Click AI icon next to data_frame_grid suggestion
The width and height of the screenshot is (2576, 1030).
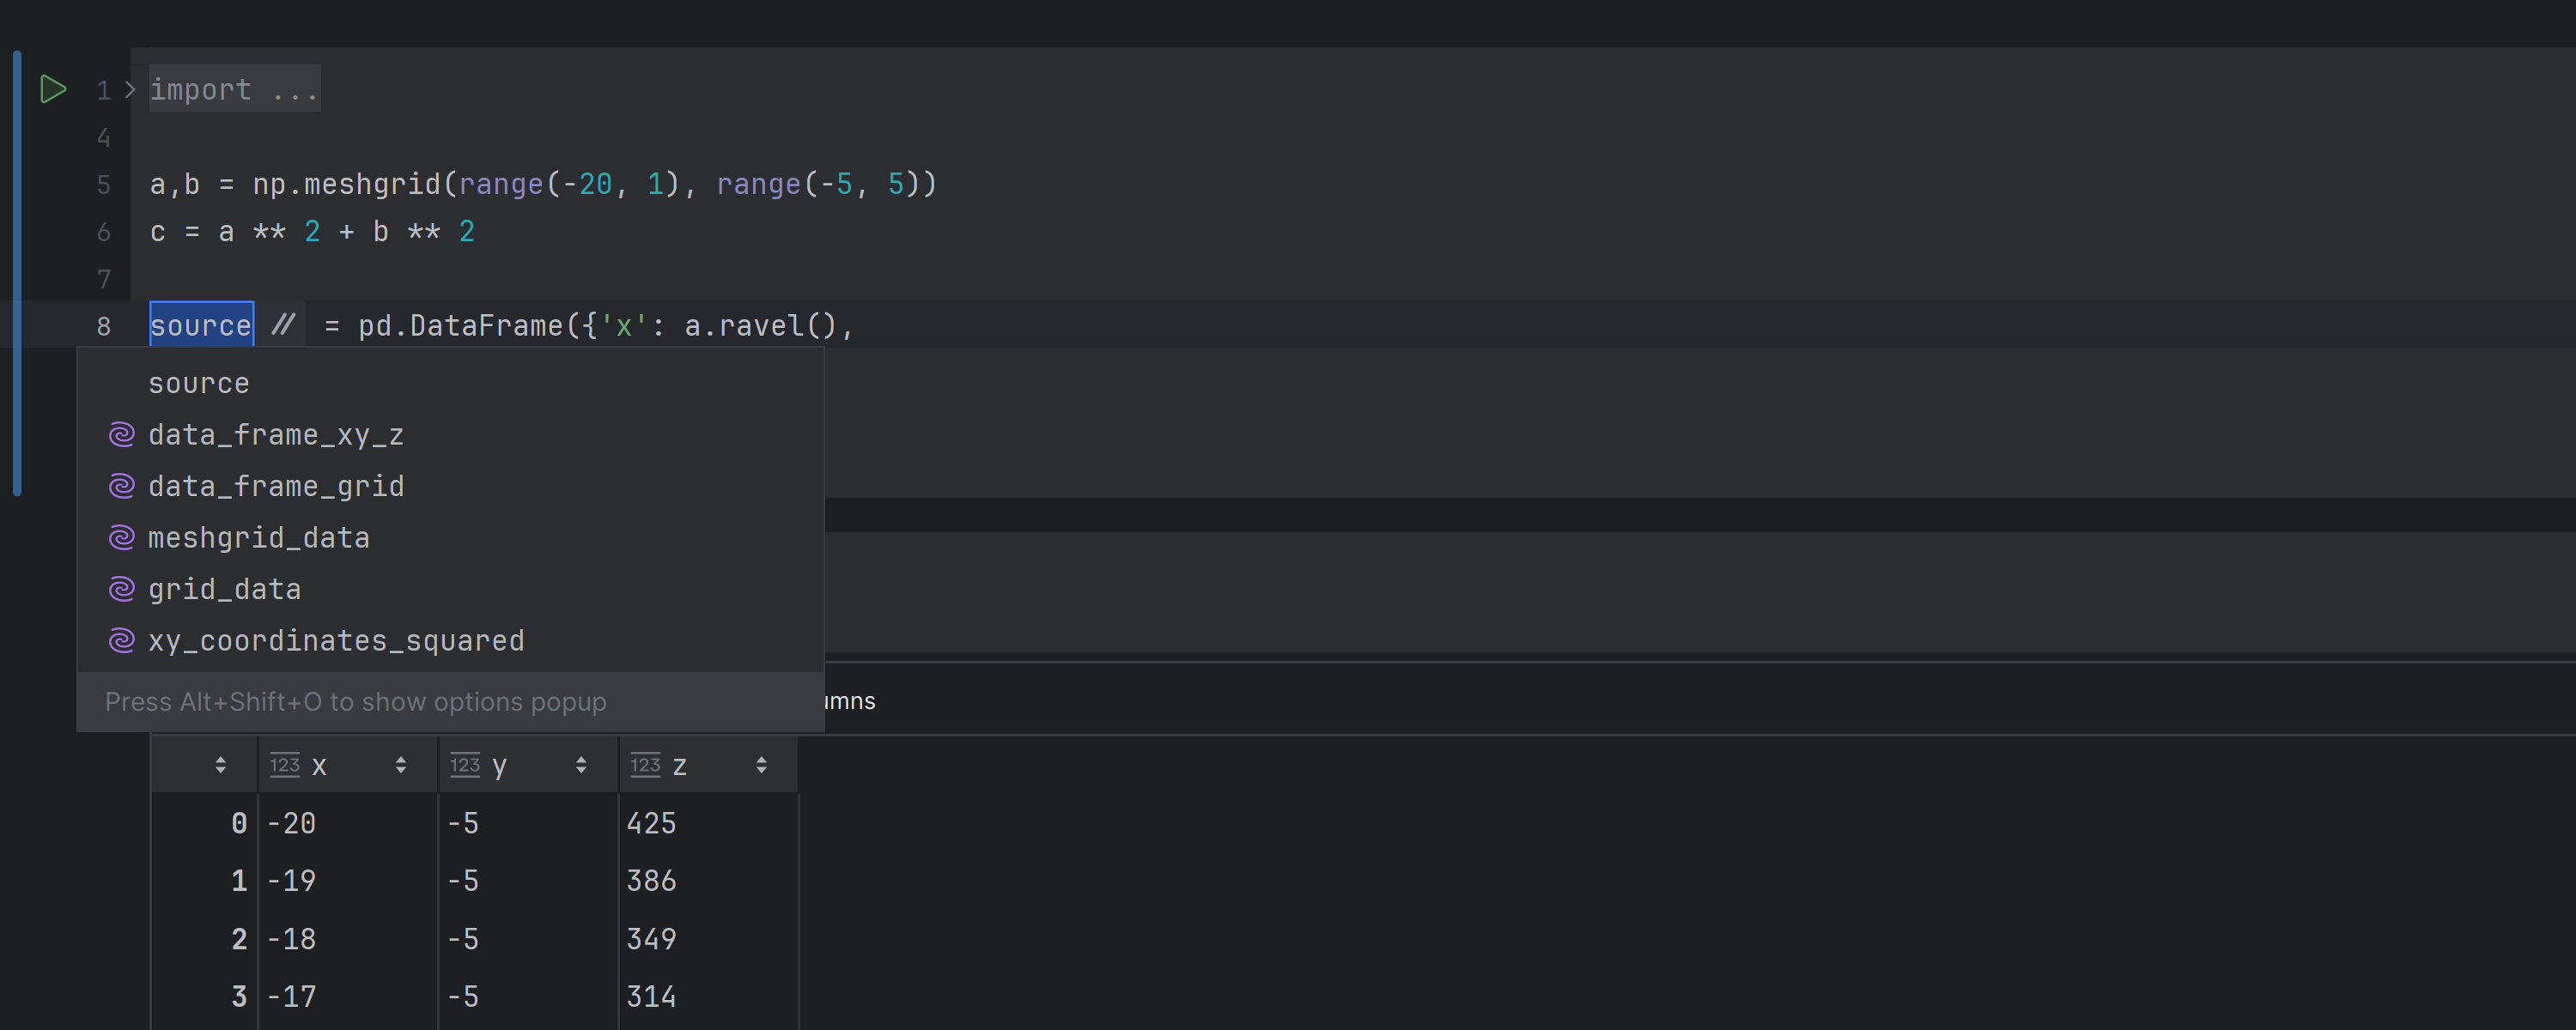(x=121, y=486)
